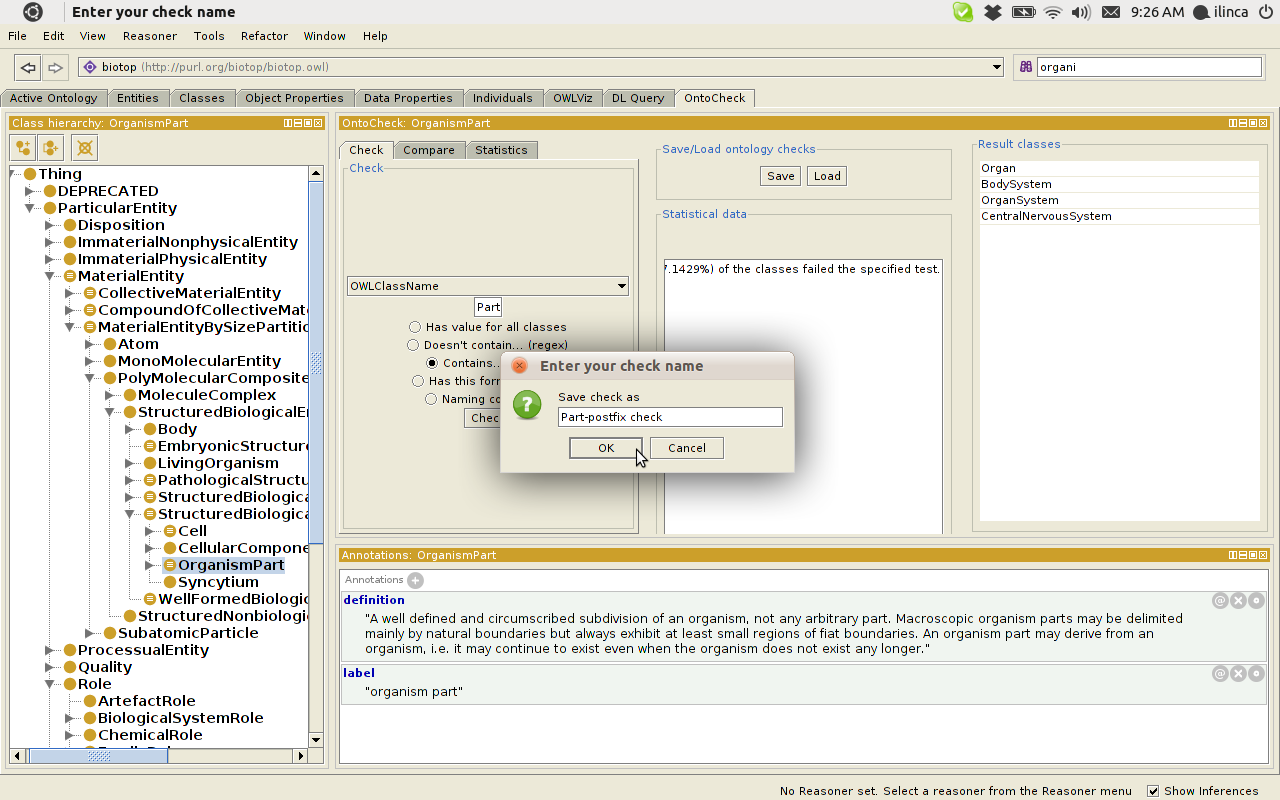Click the add subclass icon in Class hierarchy
Screen dimensions: 1280x800
(23, 148)
